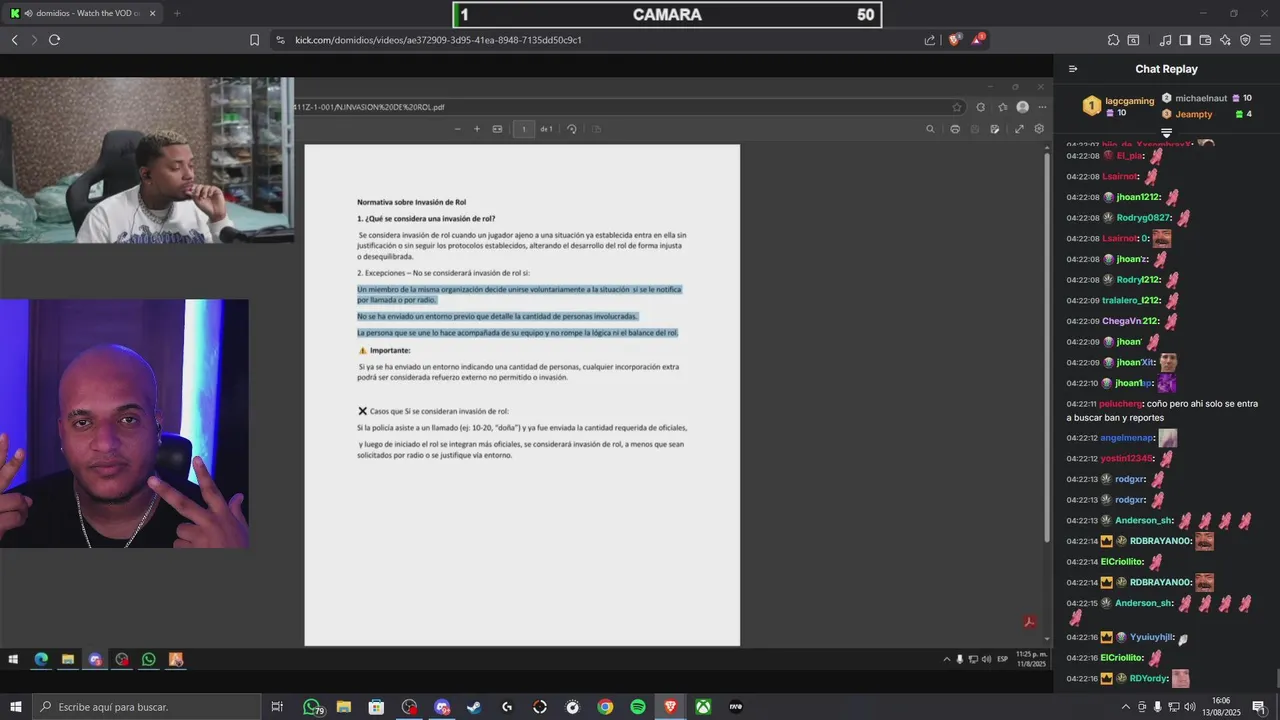
Task: Open the Brave main hamburger menu
Action: click(1265, 40)
